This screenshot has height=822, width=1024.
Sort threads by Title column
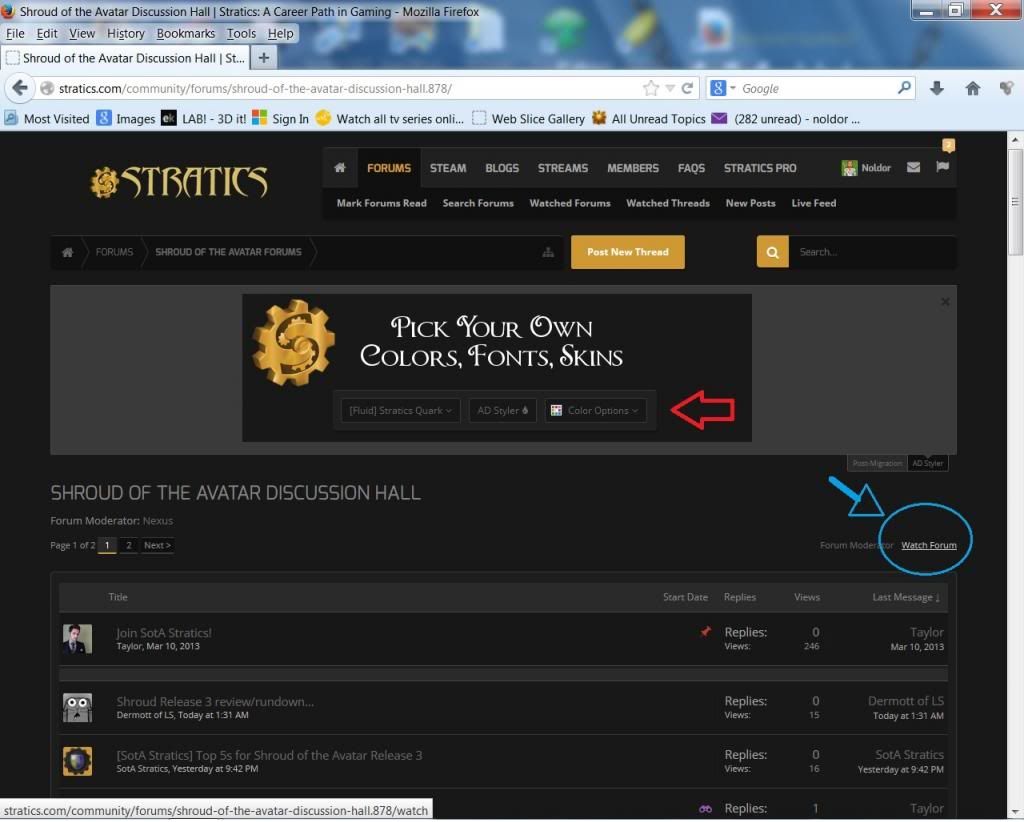118,597
